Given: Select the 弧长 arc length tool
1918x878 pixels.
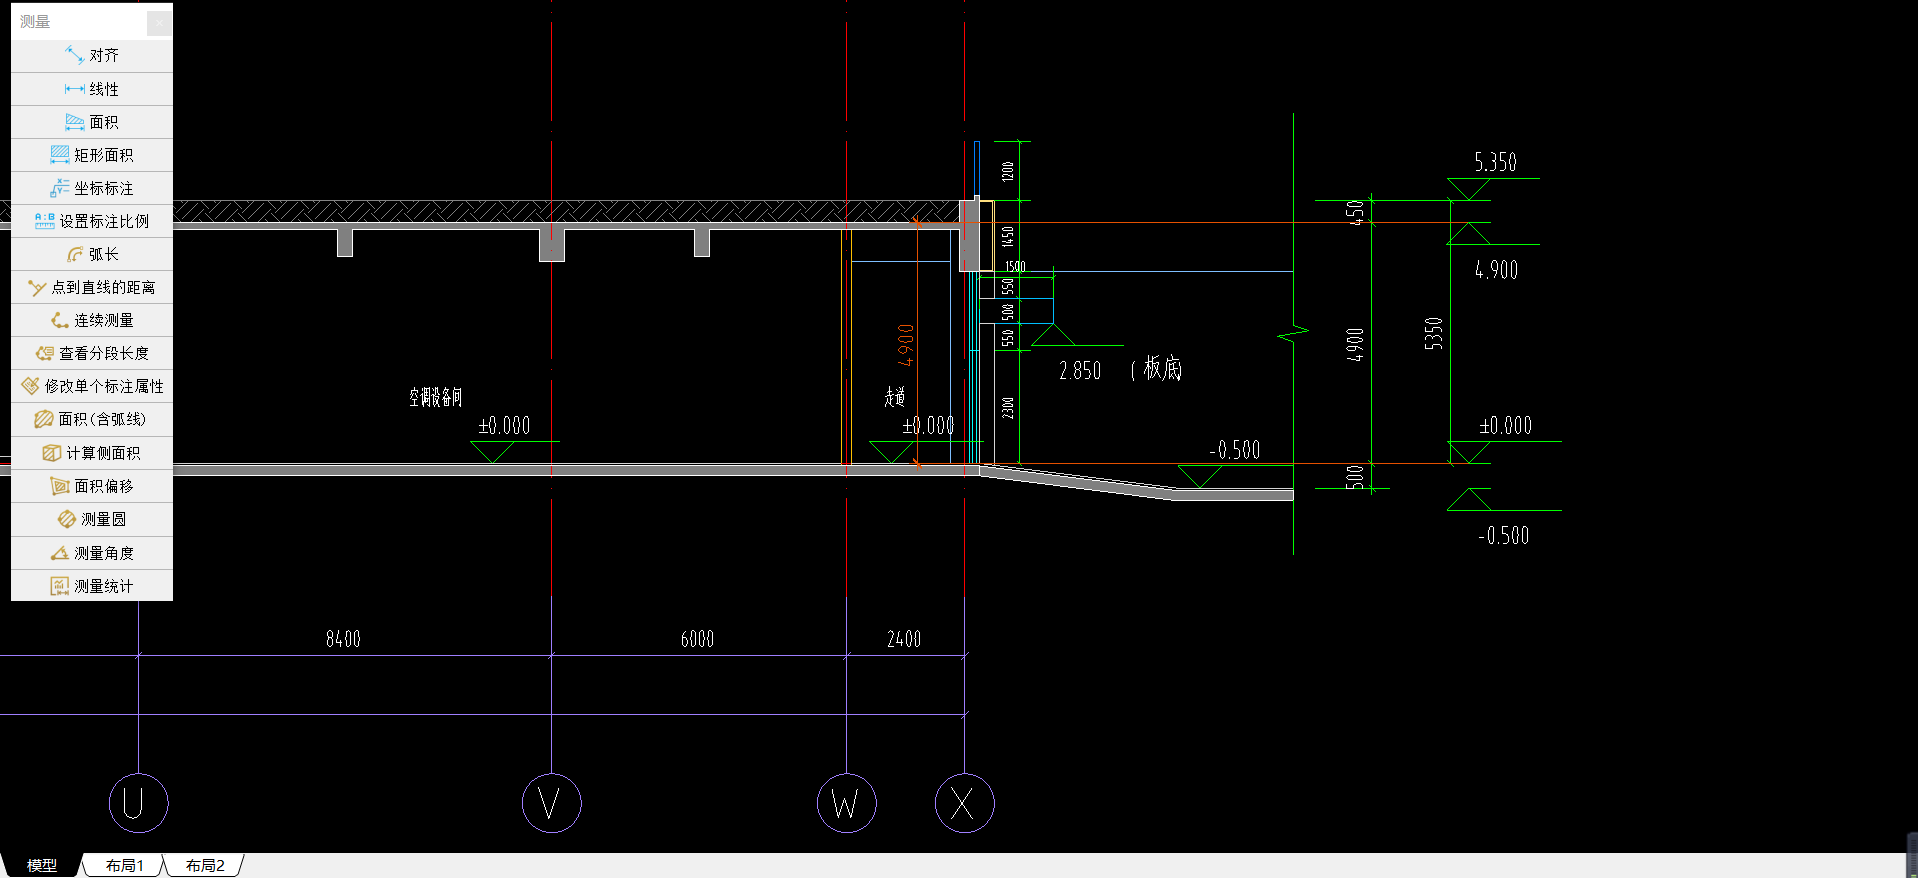Looking at the screenshot, I should click(x=92, y=254).
